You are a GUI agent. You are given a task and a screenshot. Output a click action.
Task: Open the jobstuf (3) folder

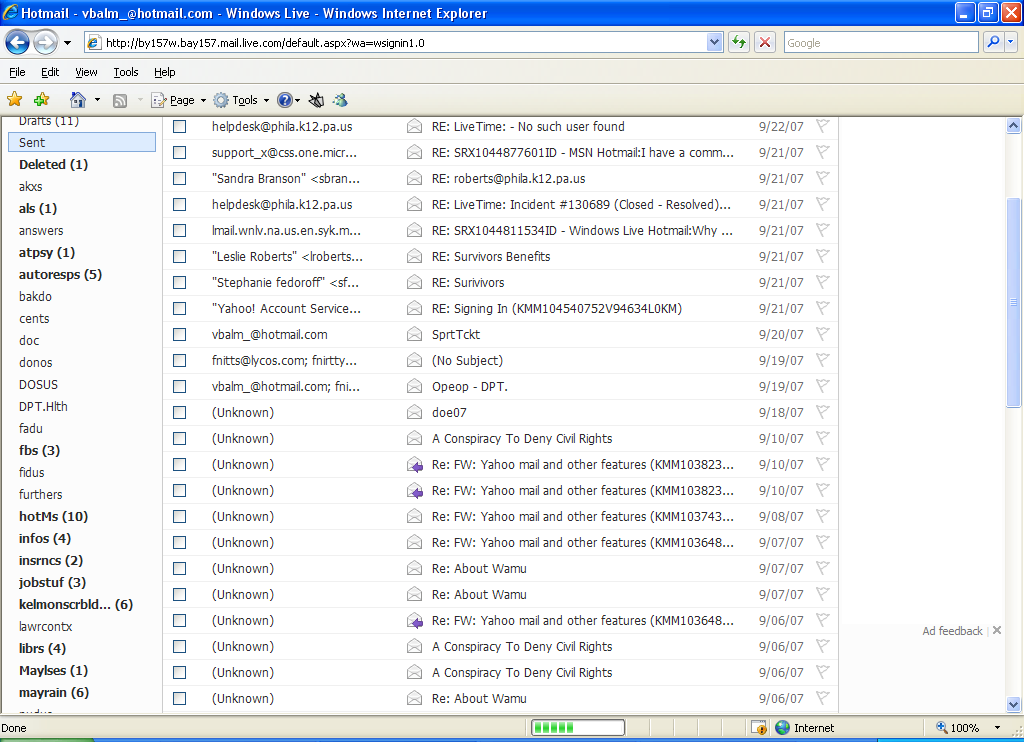point(52,583)
